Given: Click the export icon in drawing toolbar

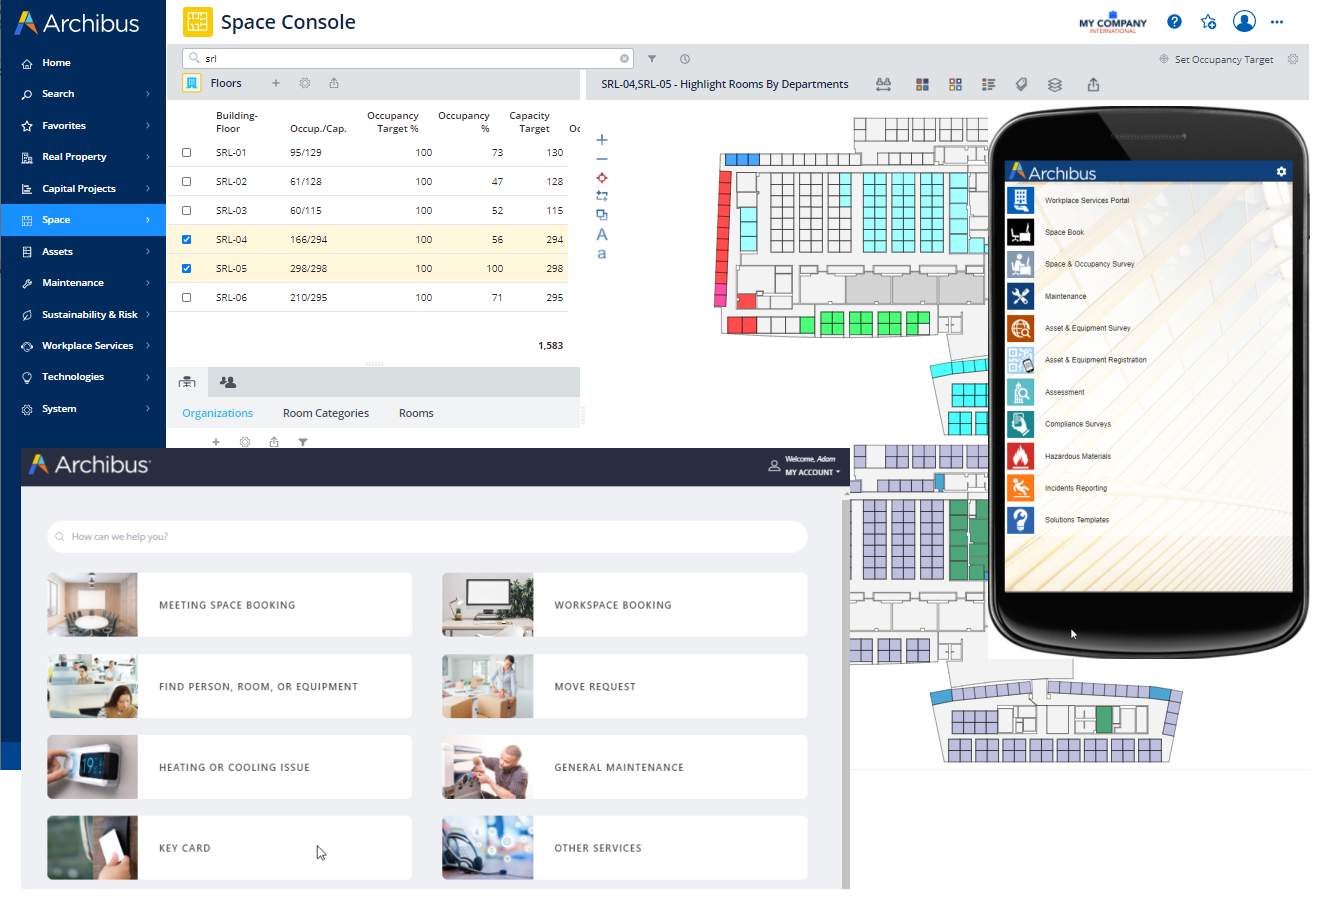Looking at the screenshot, I should tap(1093, 85).
